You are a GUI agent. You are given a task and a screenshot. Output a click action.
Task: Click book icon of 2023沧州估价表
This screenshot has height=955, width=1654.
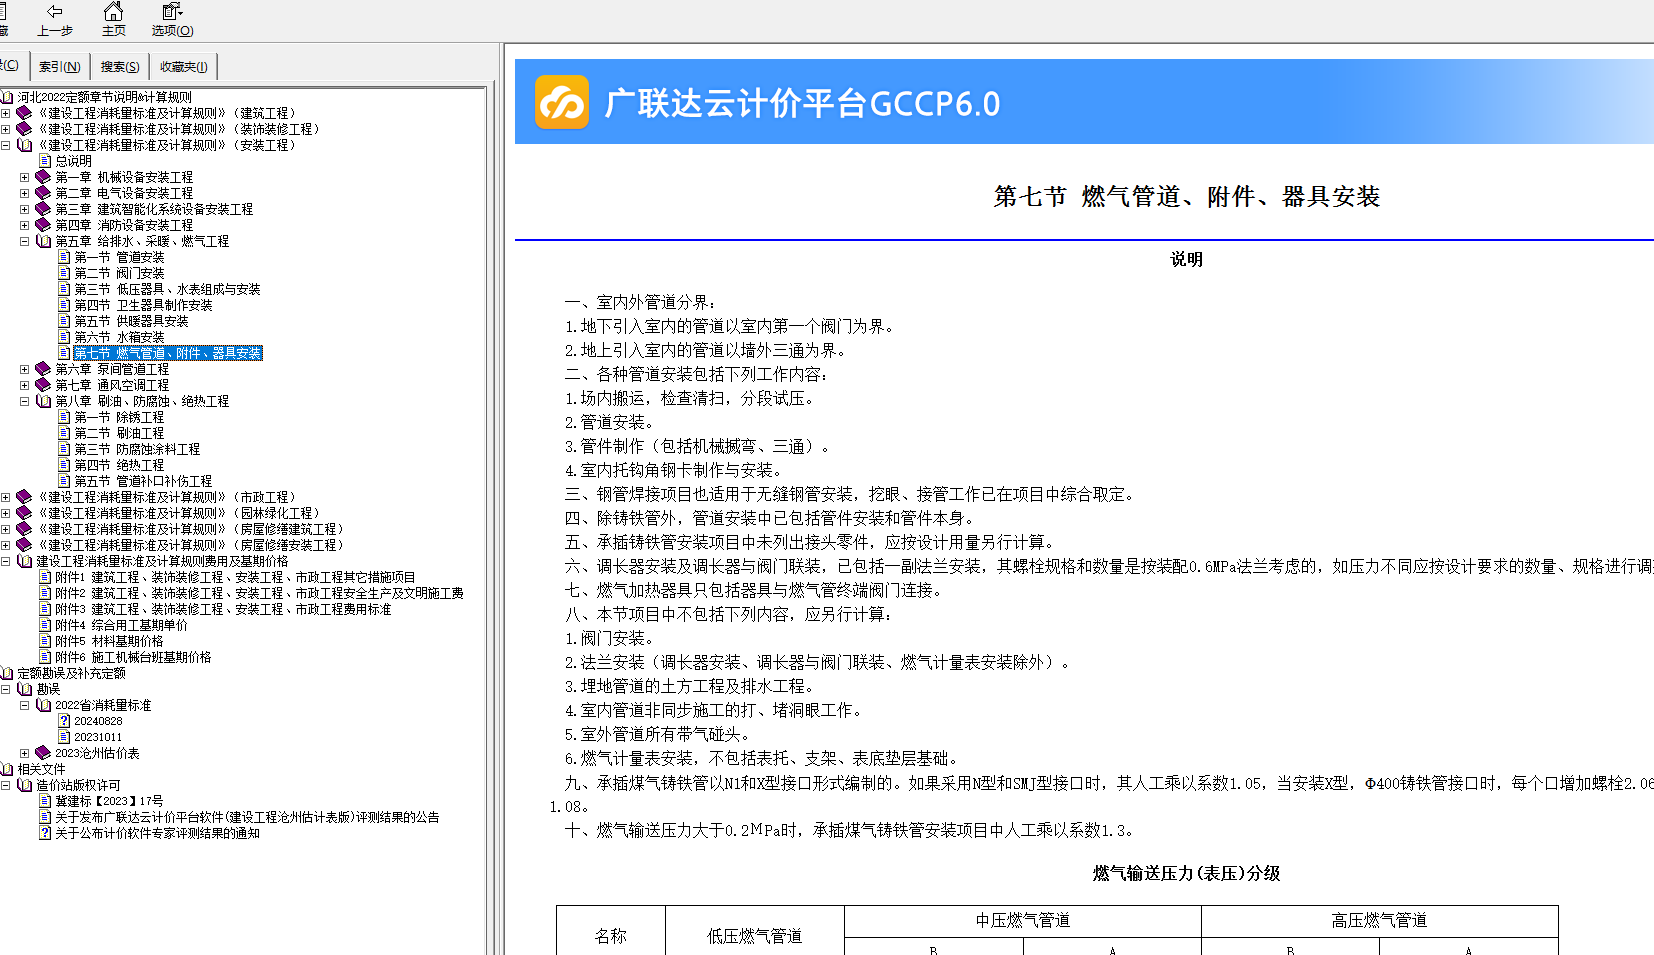pos(43,753)
